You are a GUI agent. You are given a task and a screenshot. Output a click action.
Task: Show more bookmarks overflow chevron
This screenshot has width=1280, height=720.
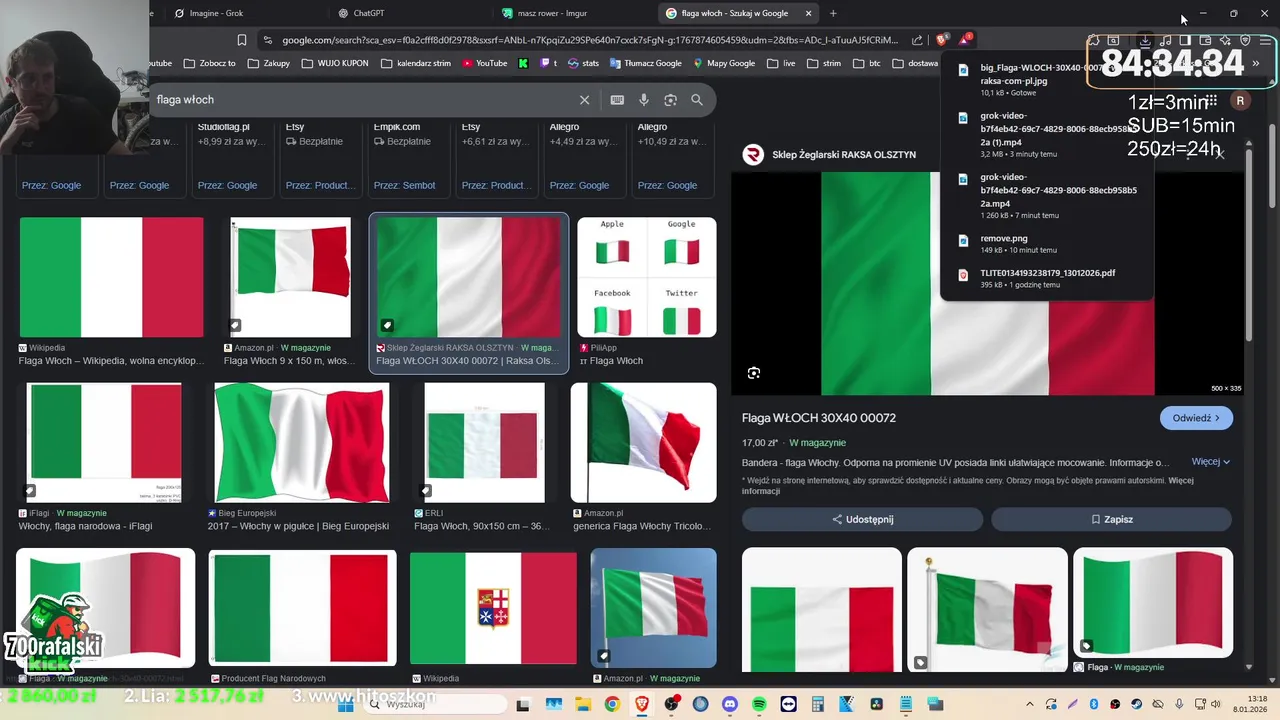point(1256,63)
